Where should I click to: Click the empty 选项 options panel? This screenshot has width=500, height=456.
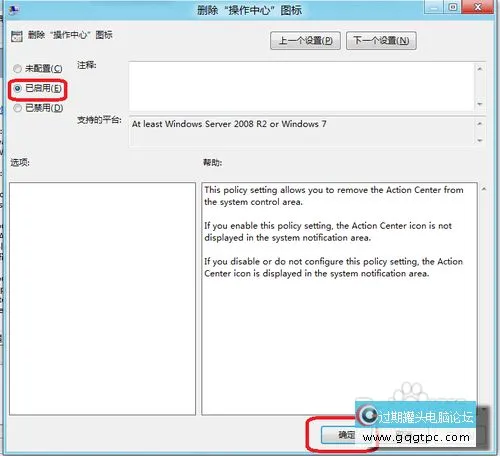click(102, 299)
